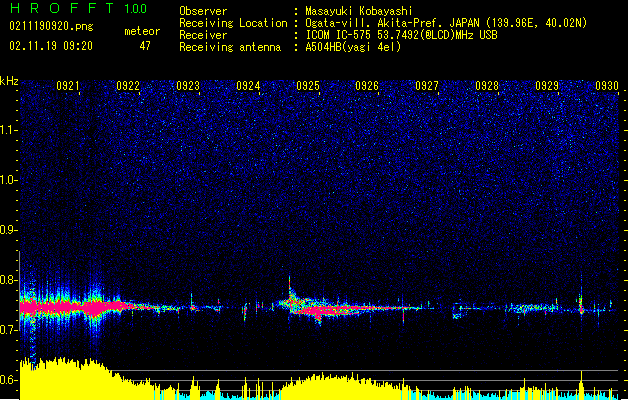Click the strong magenta echo before 0922
Image resolution: width=629 pixels, height=400 pixels.
[x=72, y=307]
